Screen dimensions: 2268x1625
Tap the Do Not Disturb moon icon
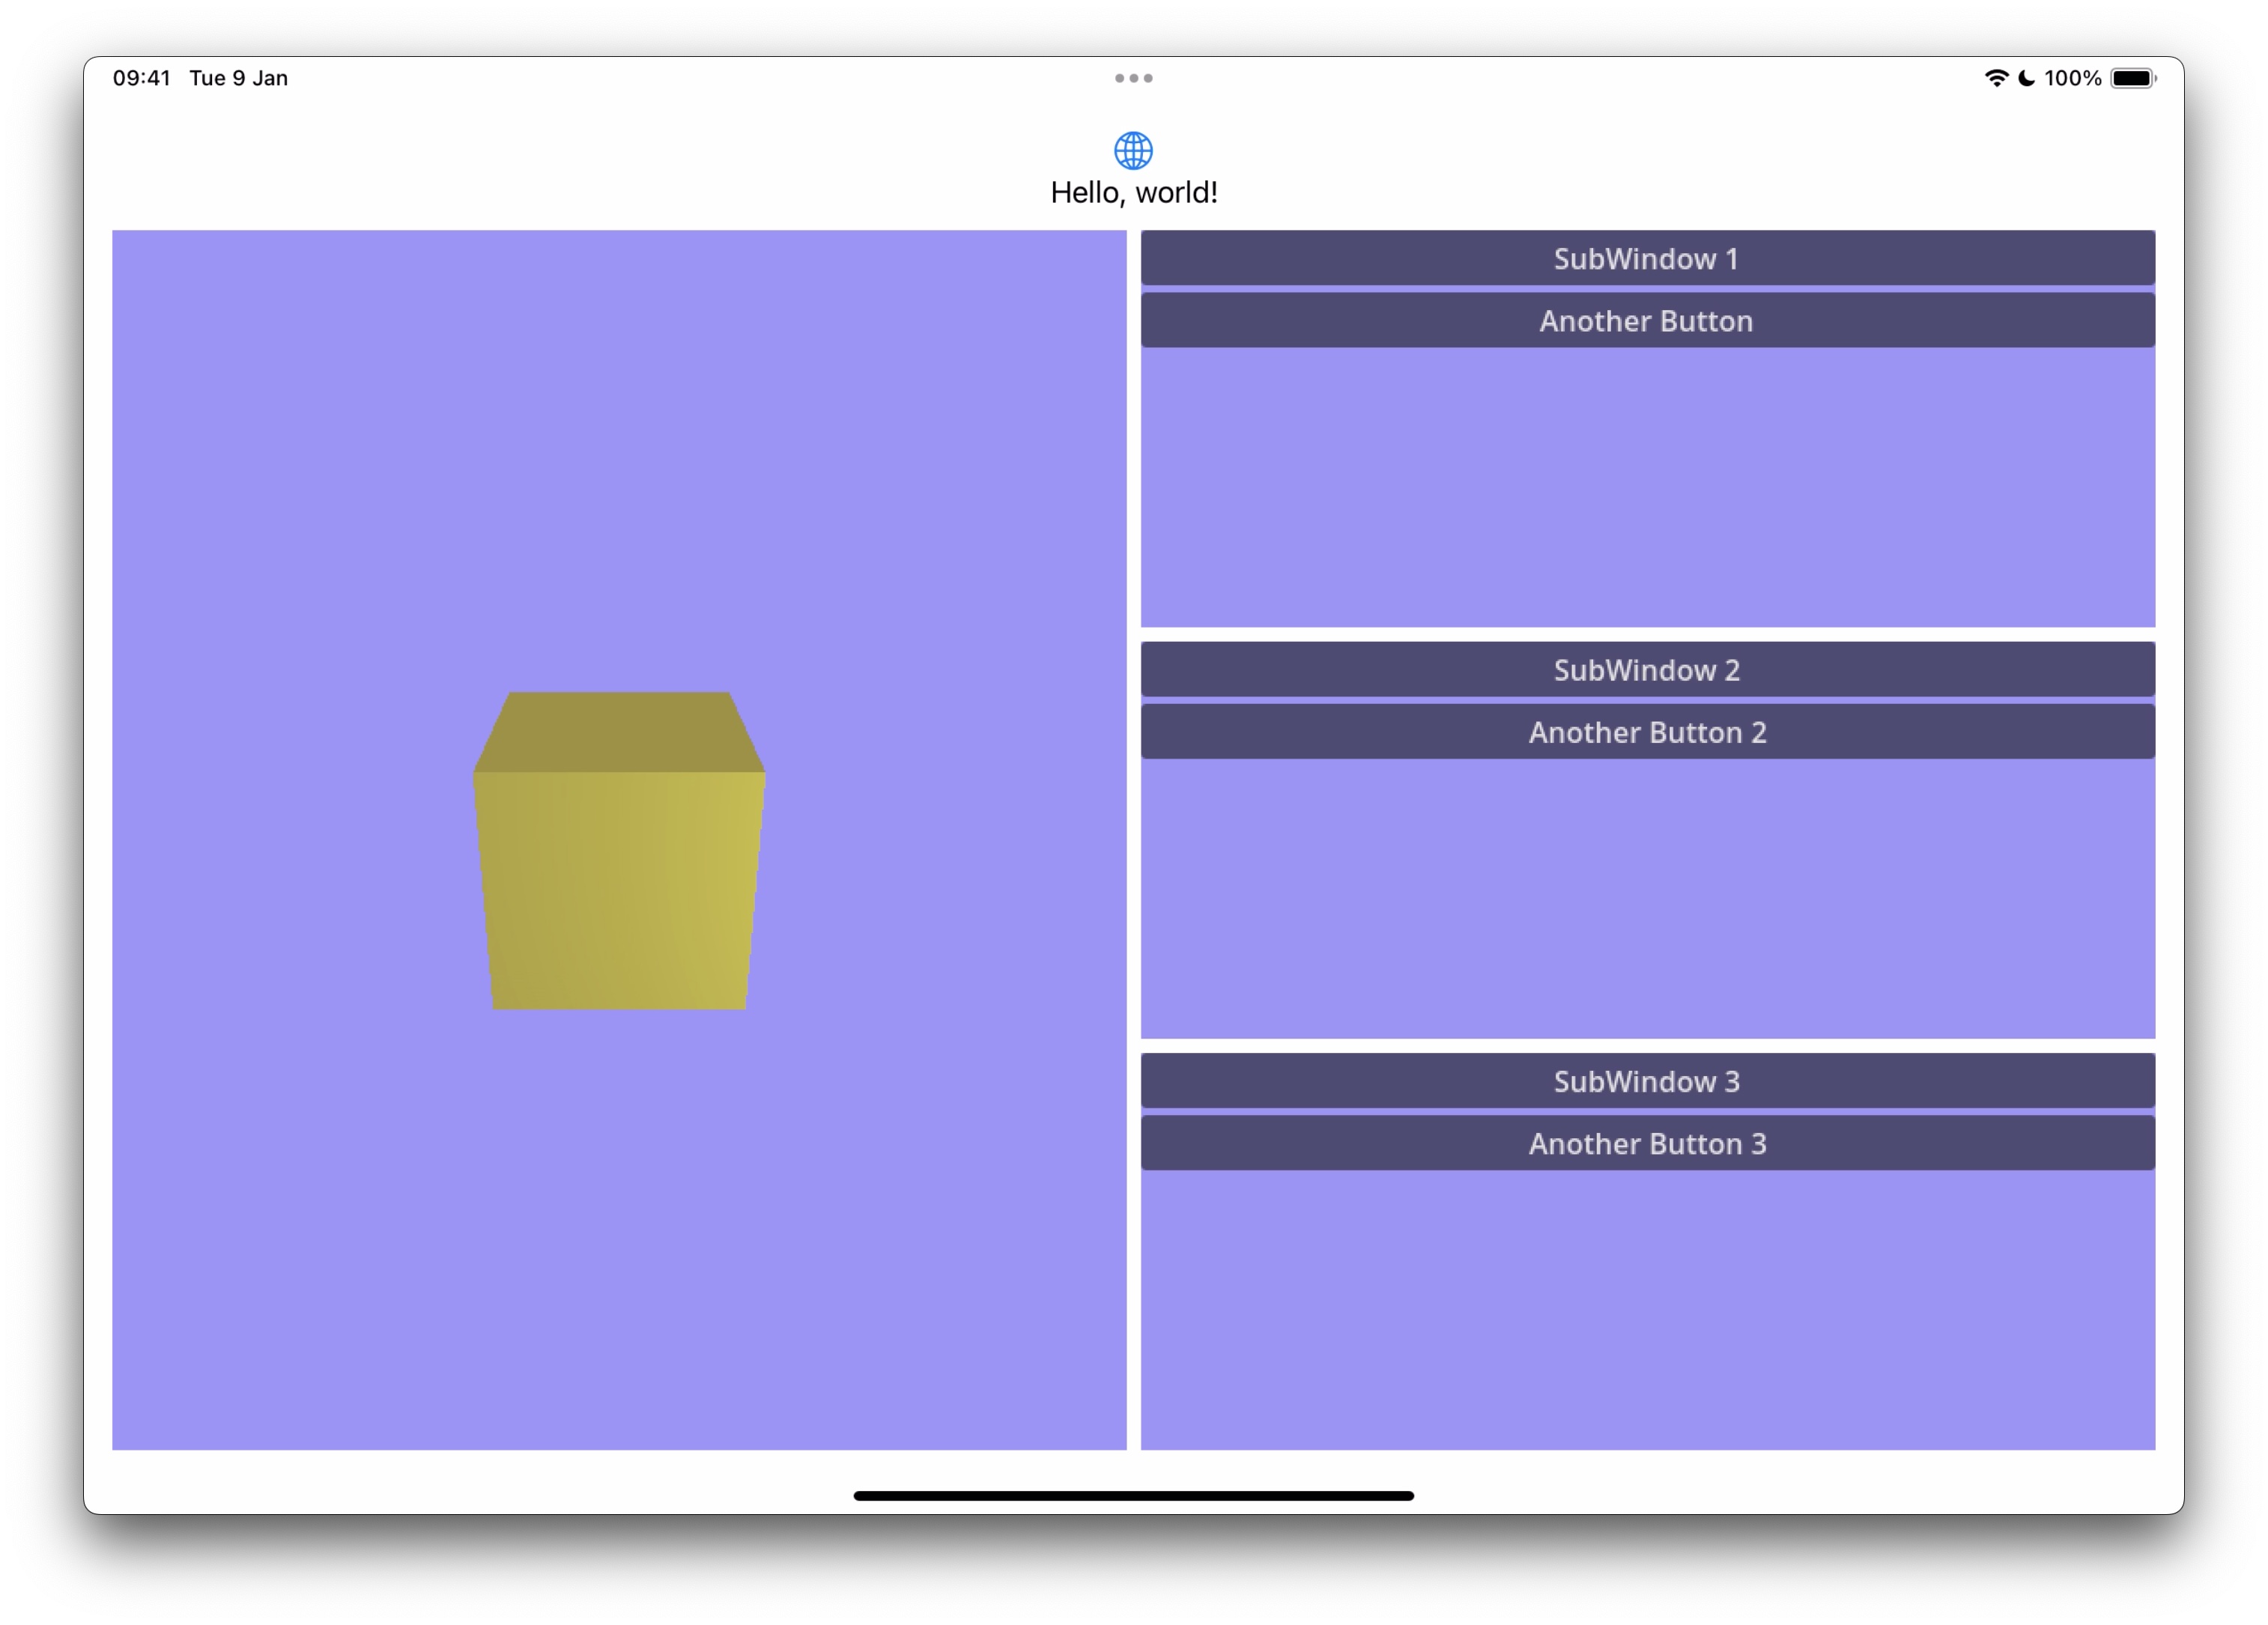(x=2026, y=78)
